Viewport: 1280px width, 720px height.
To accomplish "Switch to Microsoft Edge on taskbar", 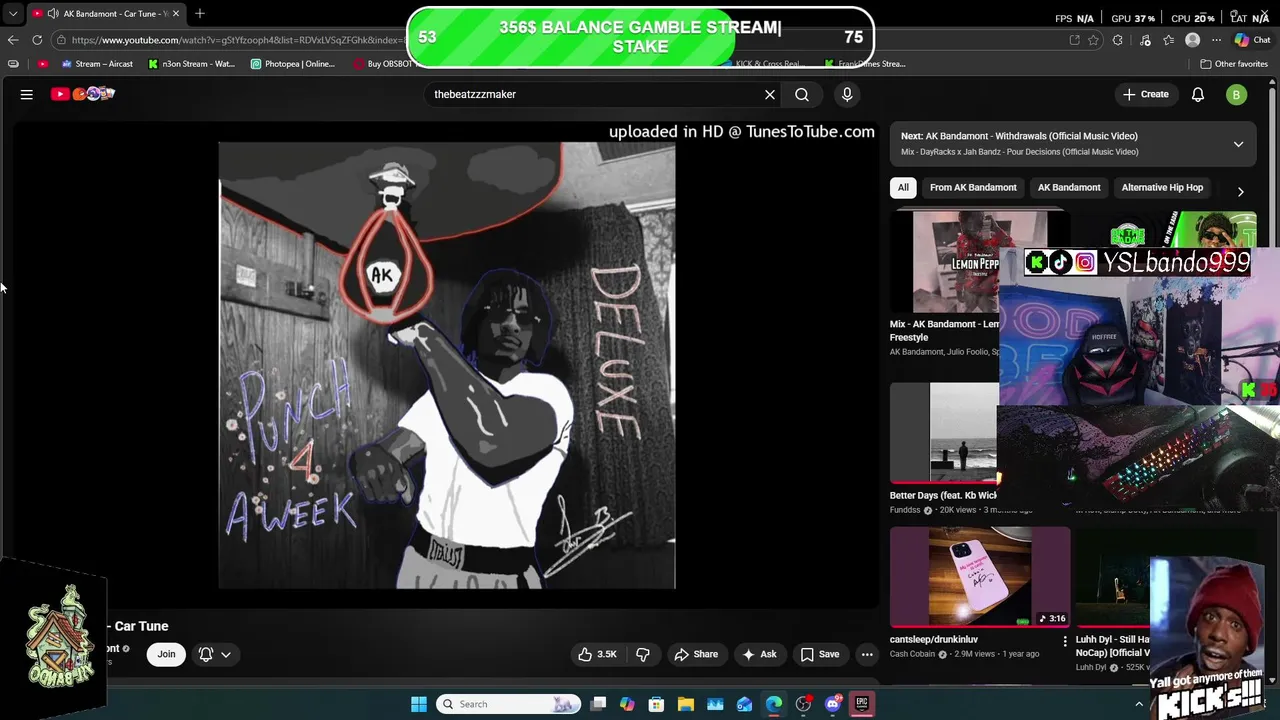I will 774,704.
